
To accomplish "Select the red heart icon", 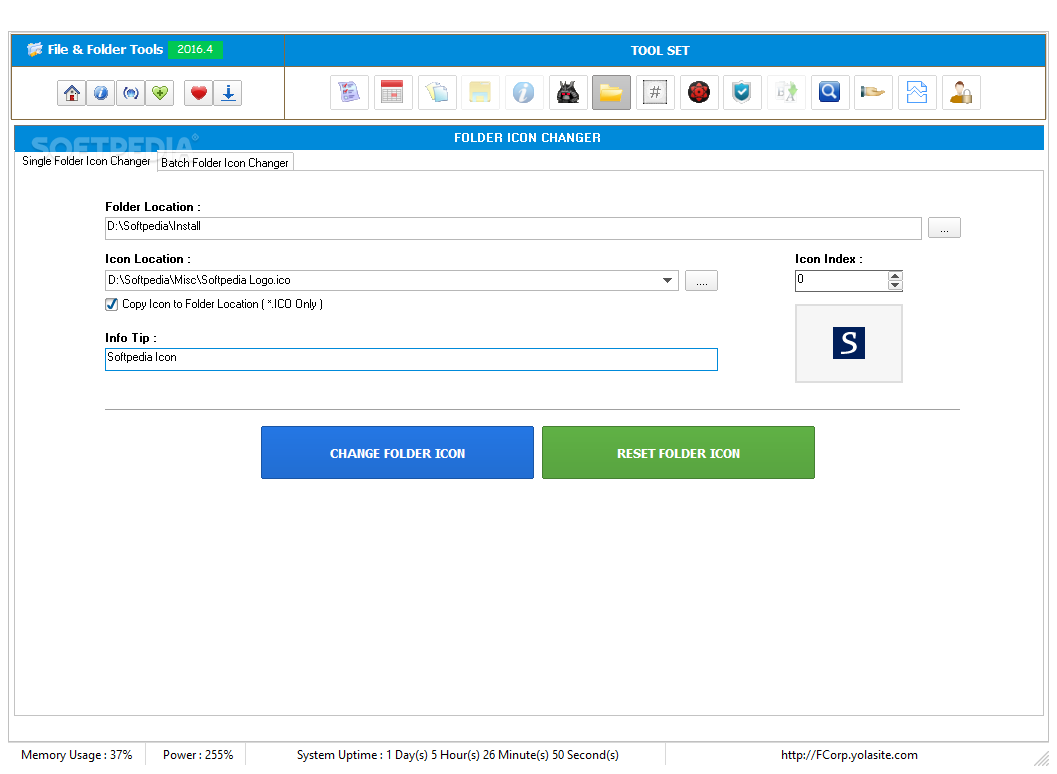I will pos(199,92).
